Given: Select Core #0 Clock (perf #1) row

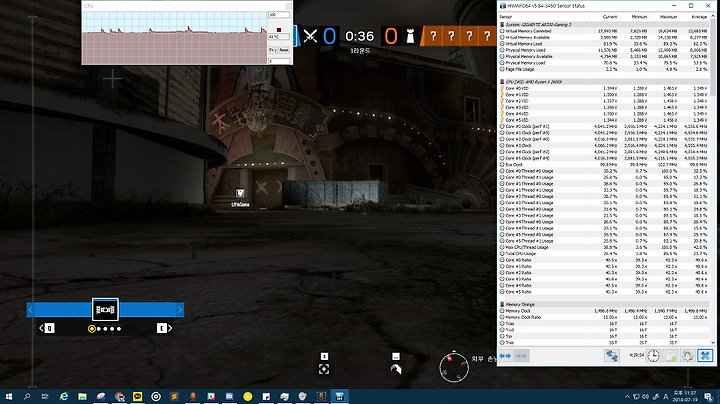Looking at the screenshot, I should tap(604, 126).
